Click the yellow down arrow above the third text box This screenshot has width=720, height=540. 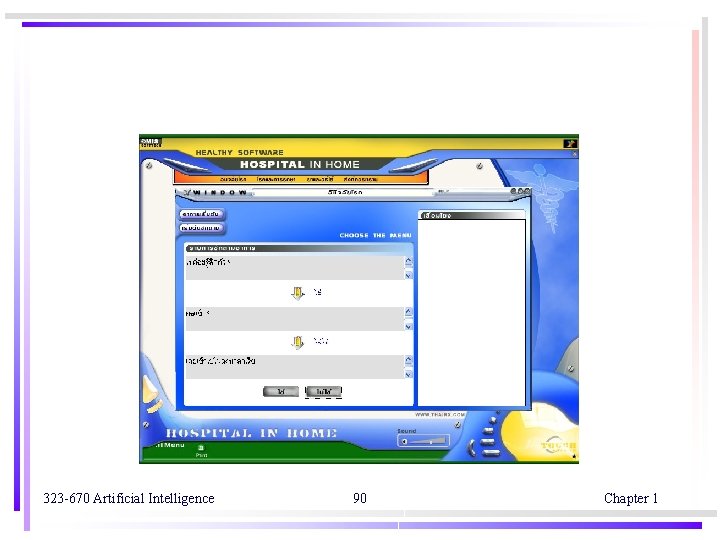click(298, 342)
